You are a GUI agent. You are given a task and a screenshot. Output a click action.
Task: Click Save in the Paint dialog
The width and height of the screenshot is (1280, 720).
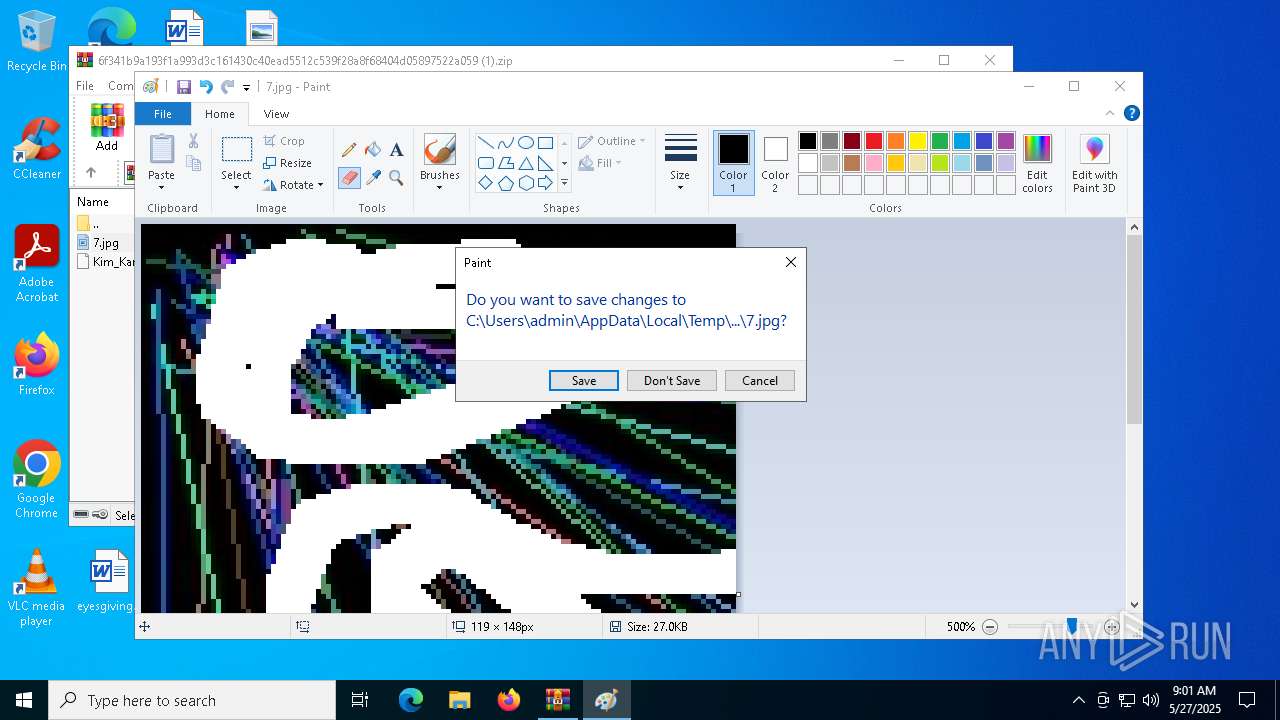tap(584, 381)
